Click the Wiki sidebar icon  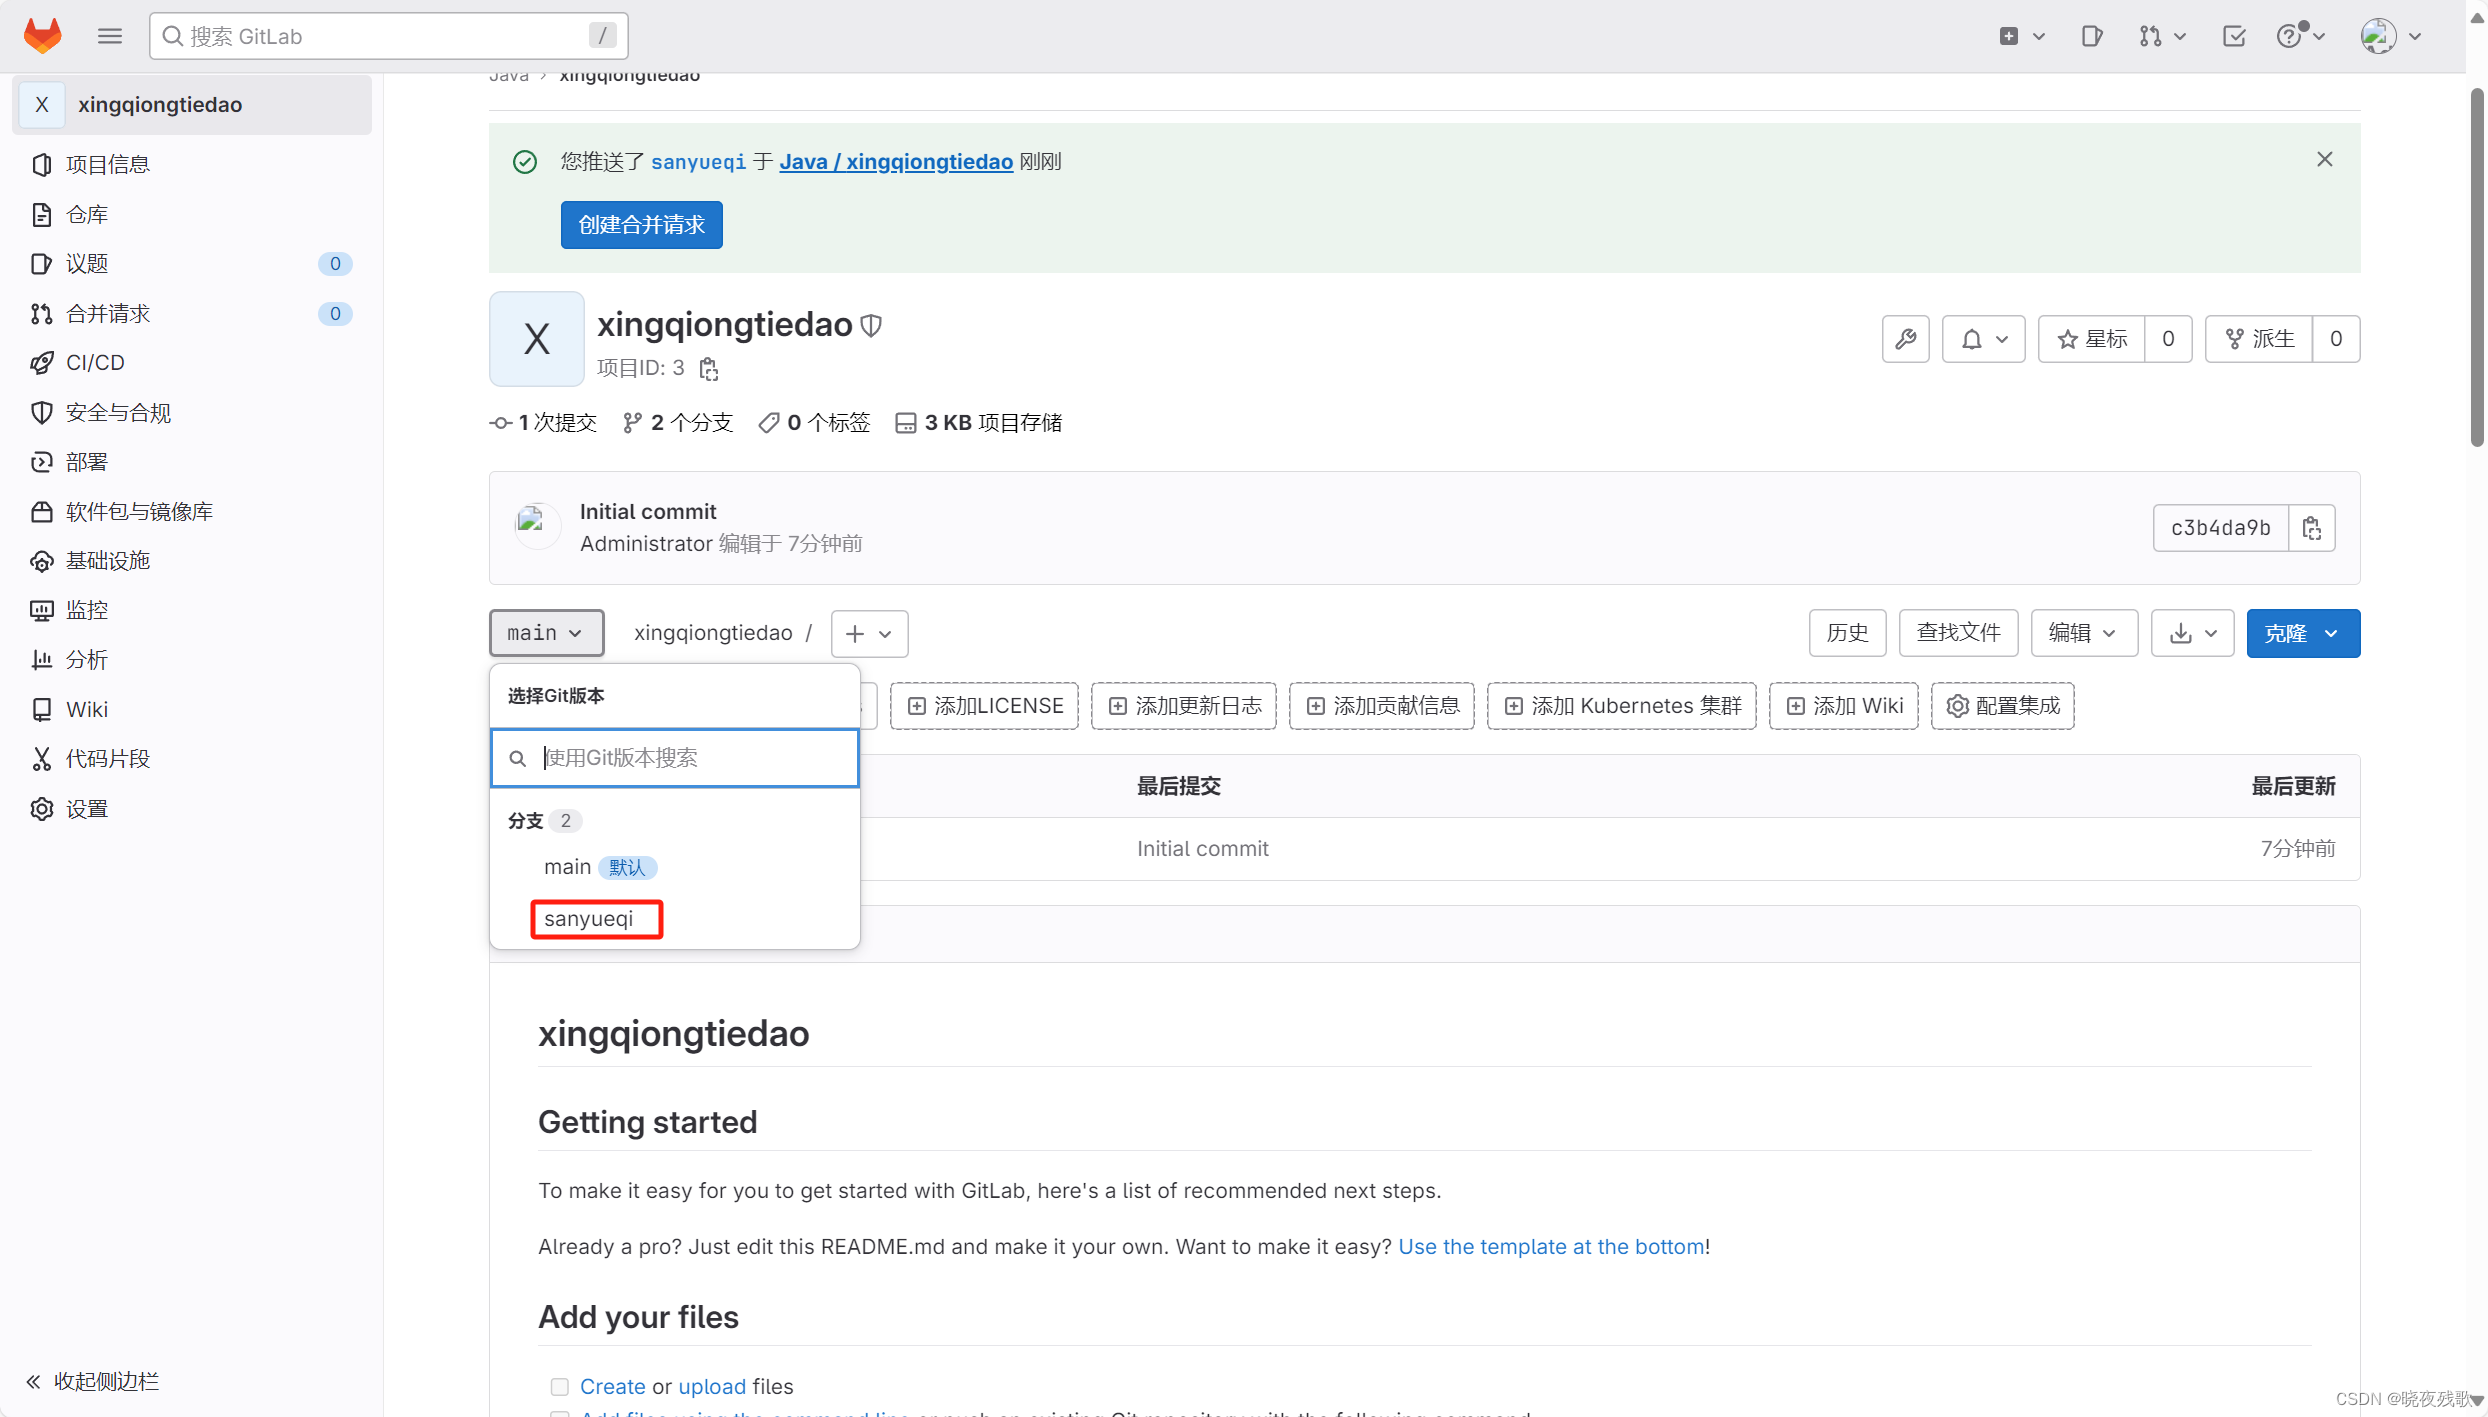(41, 709)
